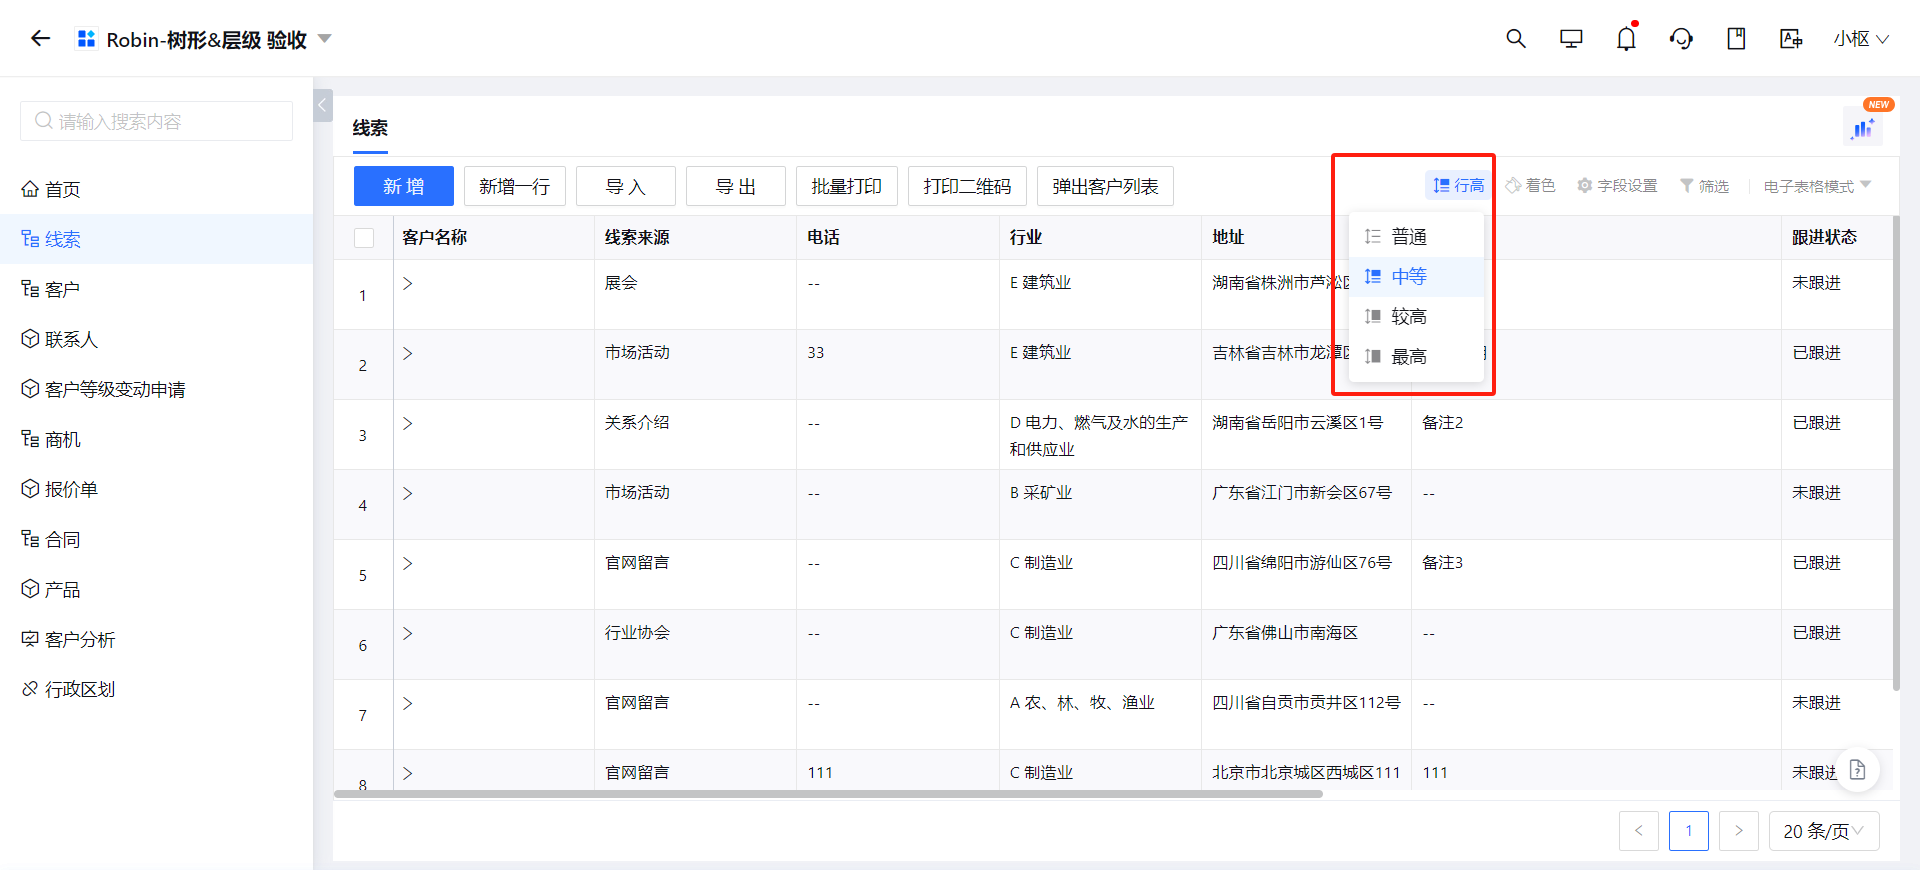Click the 导入 button

tap(626, 186)
